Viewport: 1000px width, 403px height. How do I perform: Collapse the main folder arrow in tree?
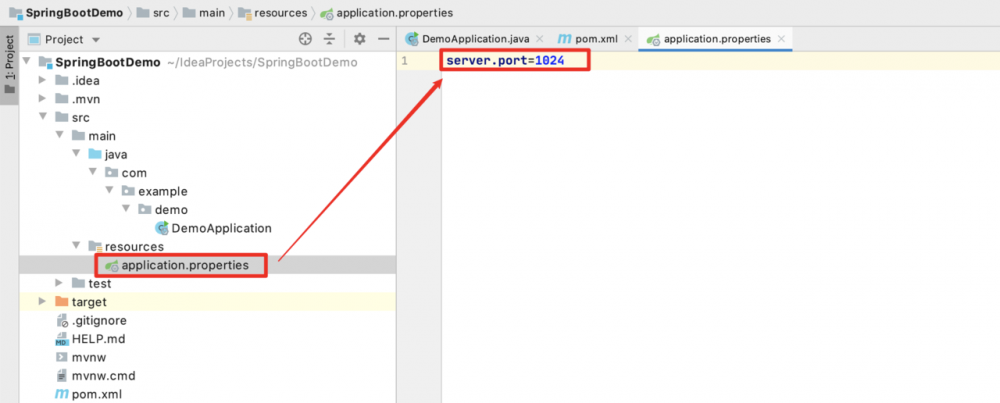coord(59,136)
